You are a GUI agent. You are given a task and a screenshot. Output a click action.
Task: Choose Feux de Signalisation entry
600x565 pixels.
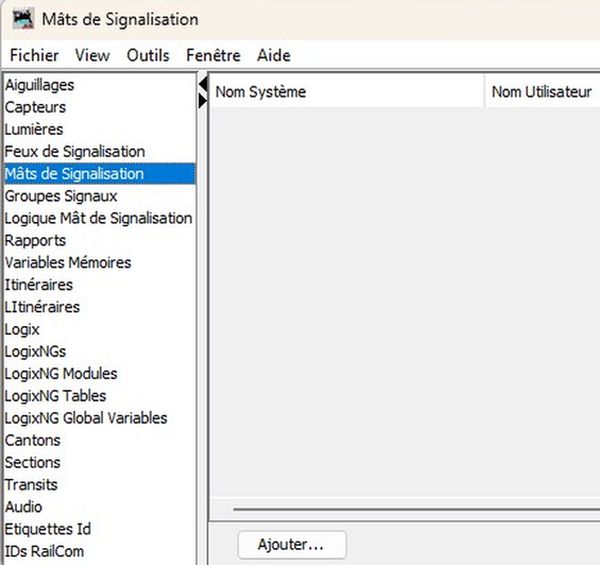75,151
